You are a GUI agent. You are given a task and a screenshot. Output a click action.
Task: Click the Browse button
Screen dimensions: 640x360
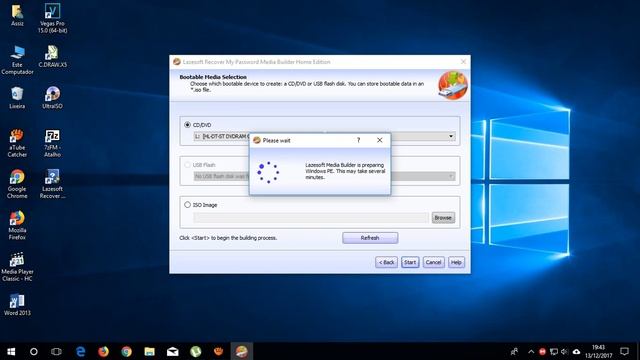tap(443, 218)
